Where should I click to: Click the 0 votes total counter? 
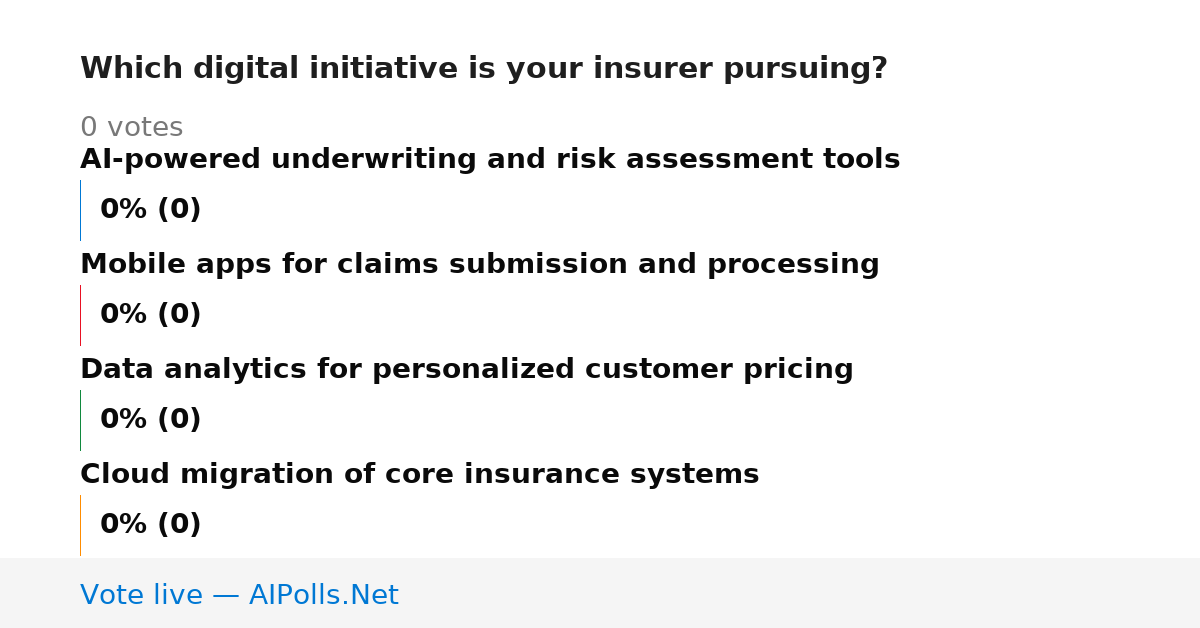pyautogui.click(x=132, y=128)
